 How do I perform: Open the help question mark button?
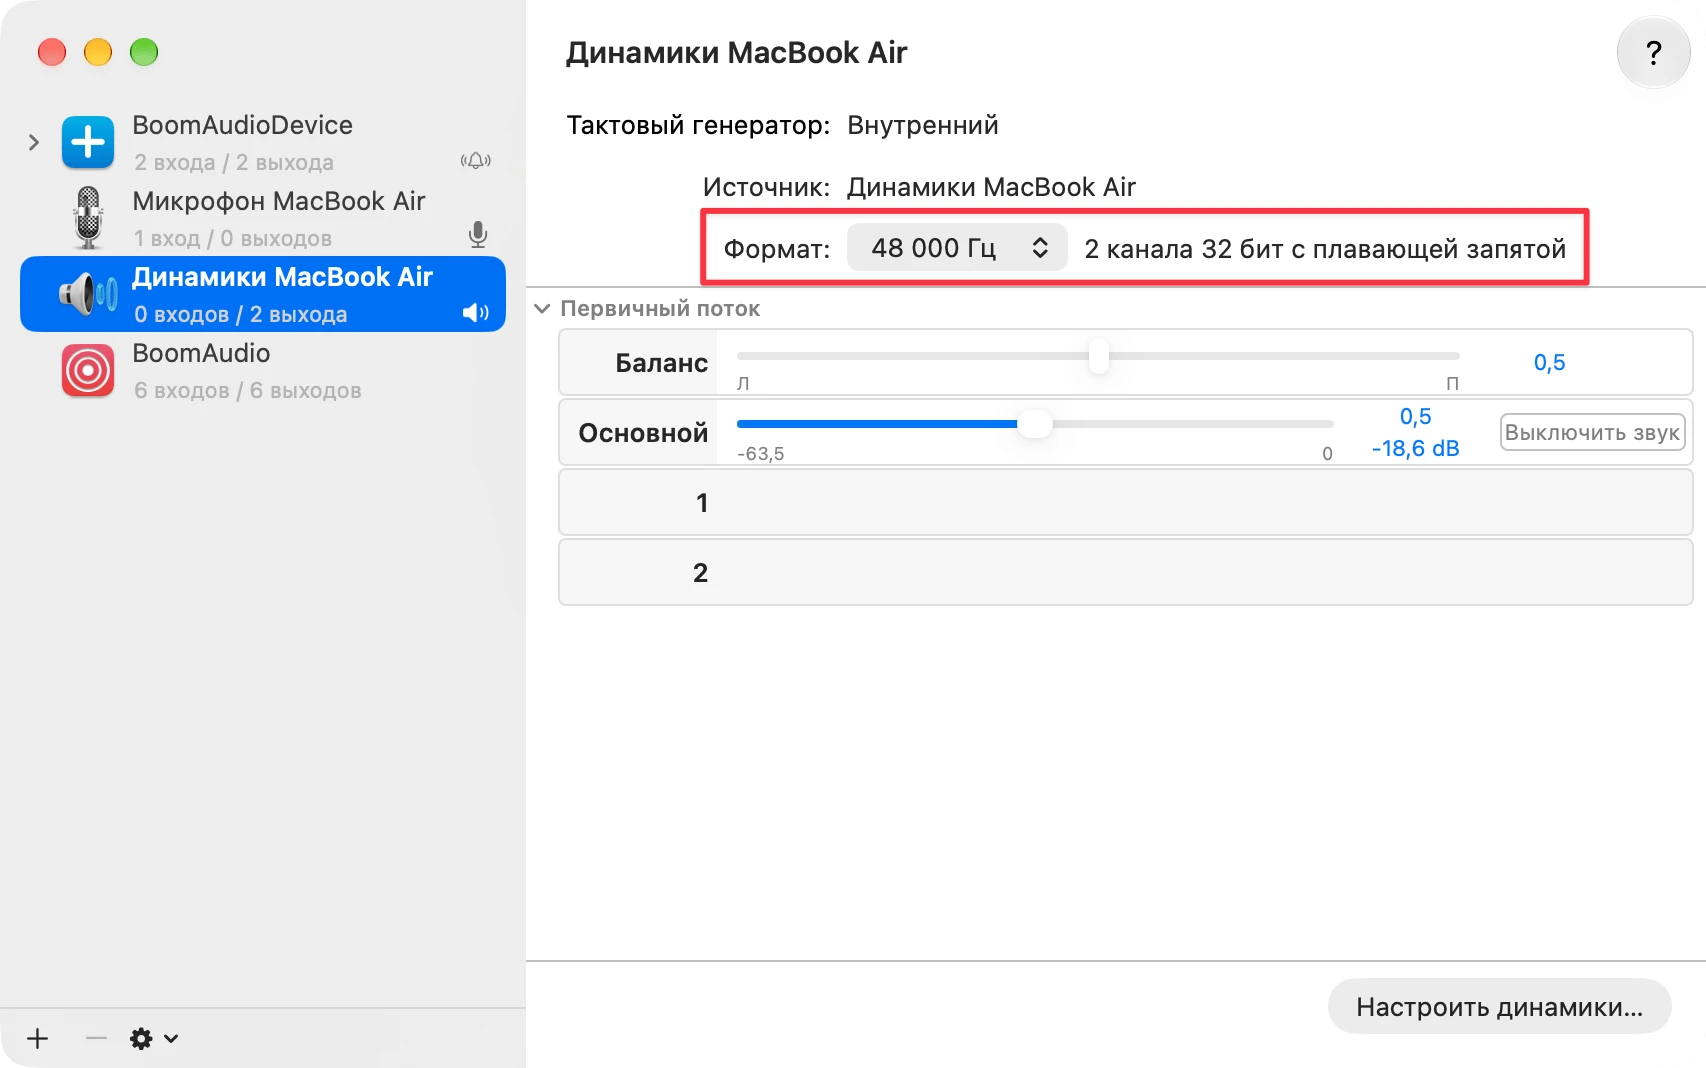[x=1653, y=52]
